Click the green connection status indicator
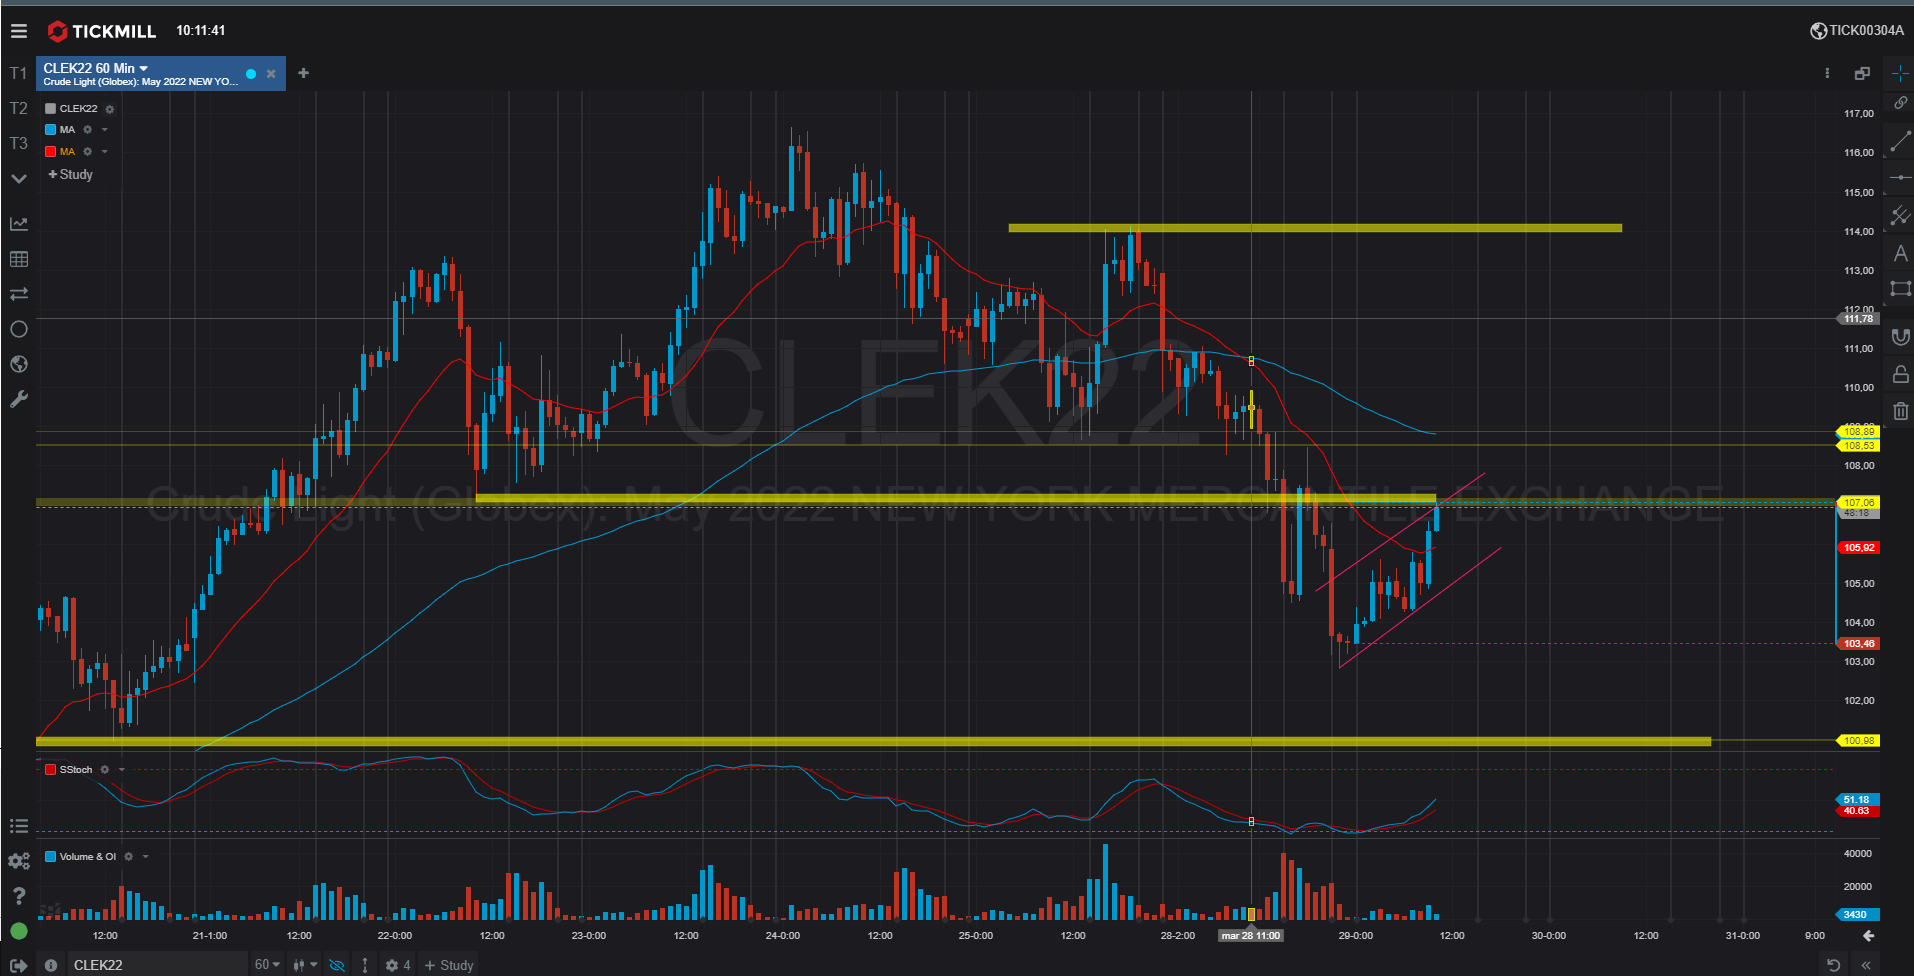This screenshot has height=976, width=1914. [x=18, y=931]
